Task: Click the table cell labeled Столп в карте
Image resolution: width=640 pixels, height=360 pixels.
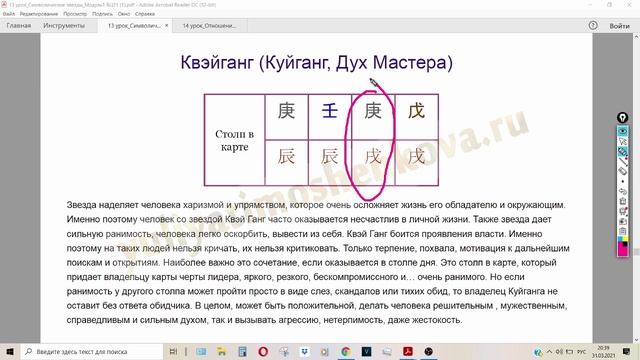Action: pyautogui.click(x=235, y=140)
